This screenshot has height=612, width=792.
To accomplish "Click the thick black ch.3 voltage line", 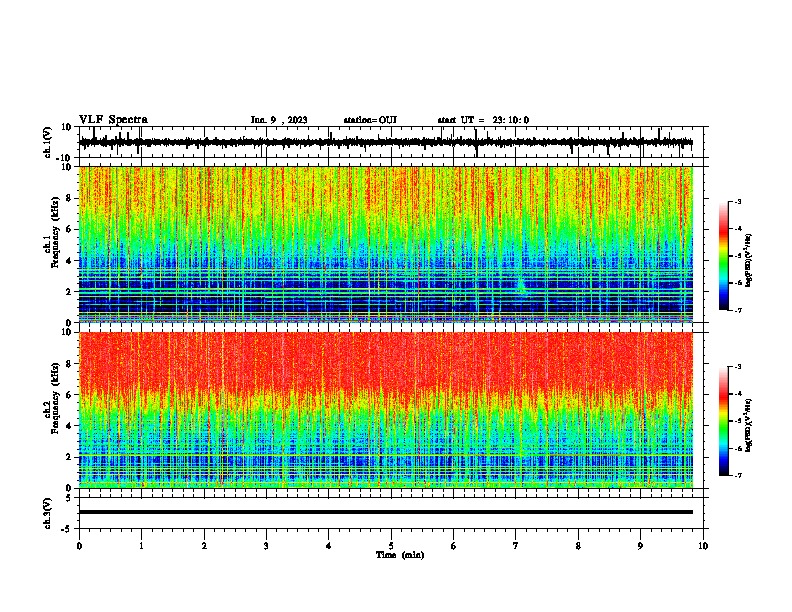I will click(385, 512).
